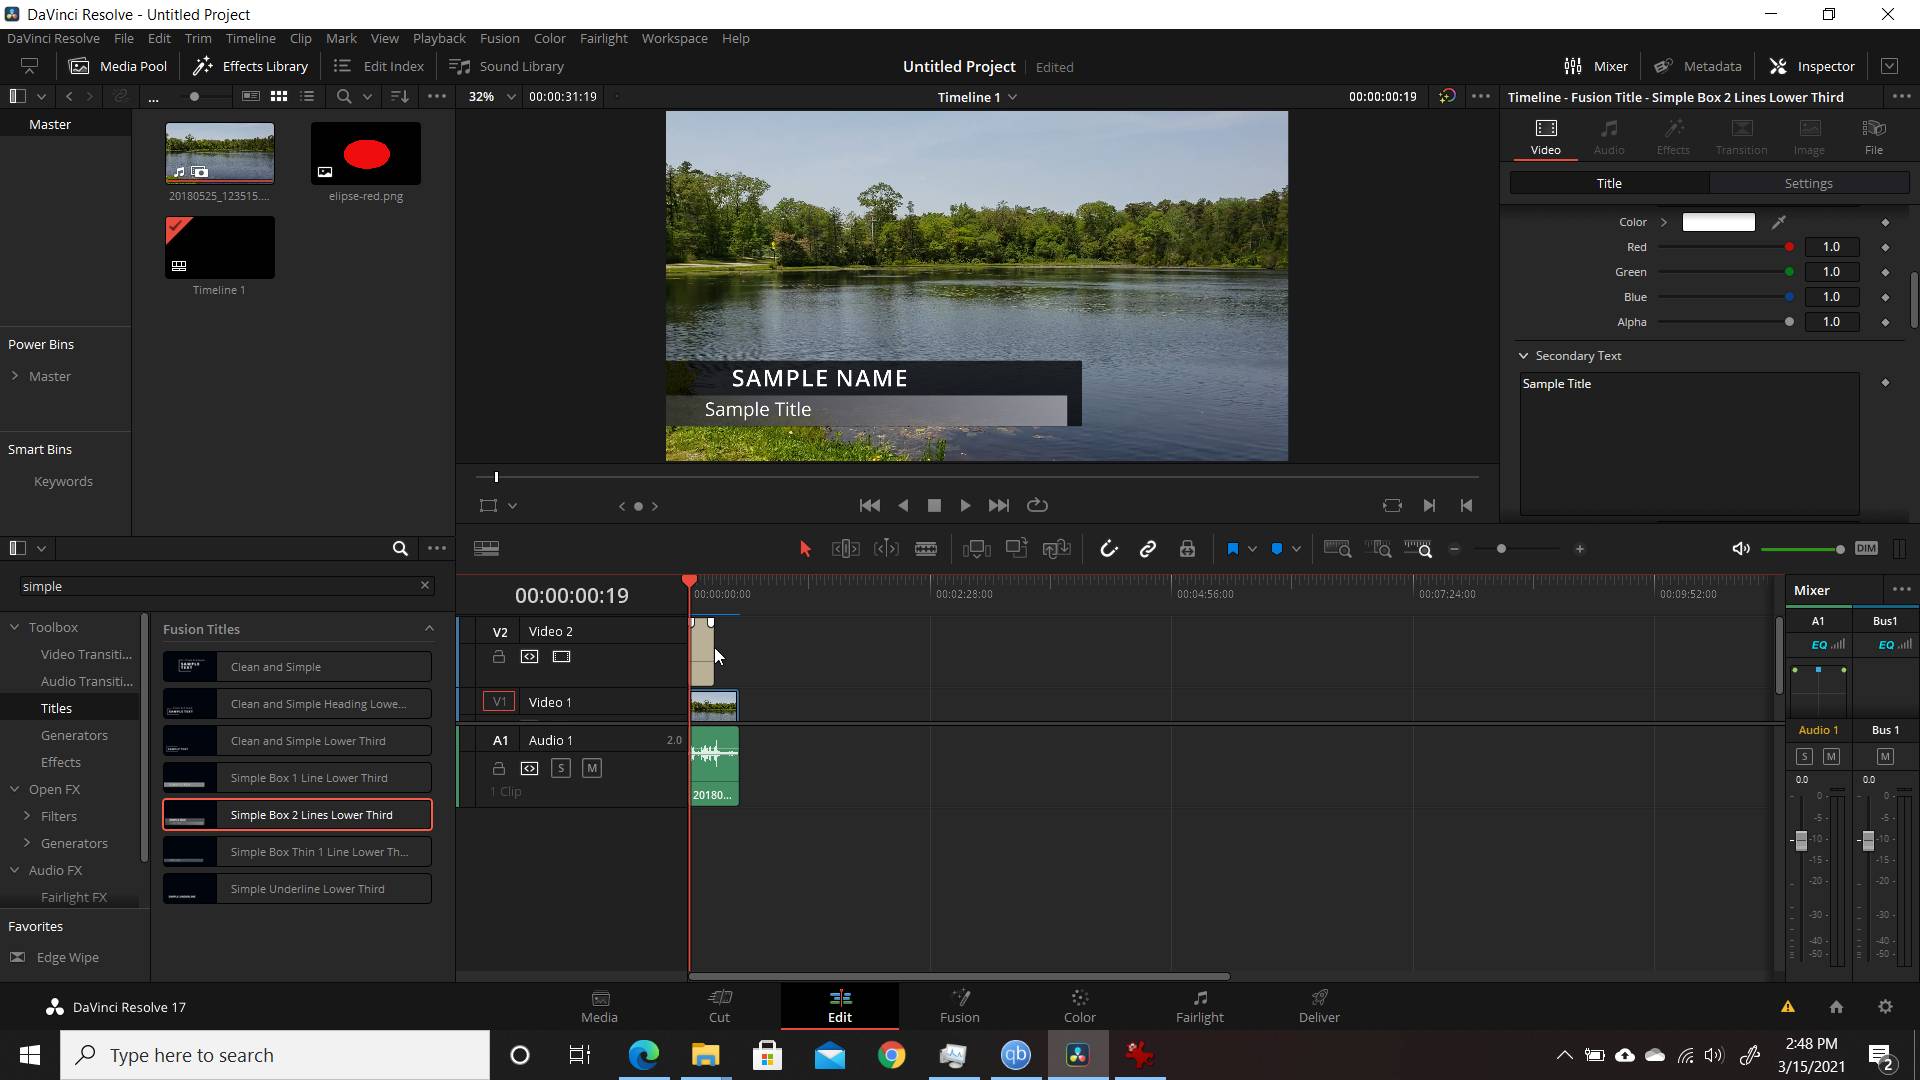Screen dimensions: 1920x1080
Task: Toggle timeline Snapping magnet icon
Action: [1108, 549]
